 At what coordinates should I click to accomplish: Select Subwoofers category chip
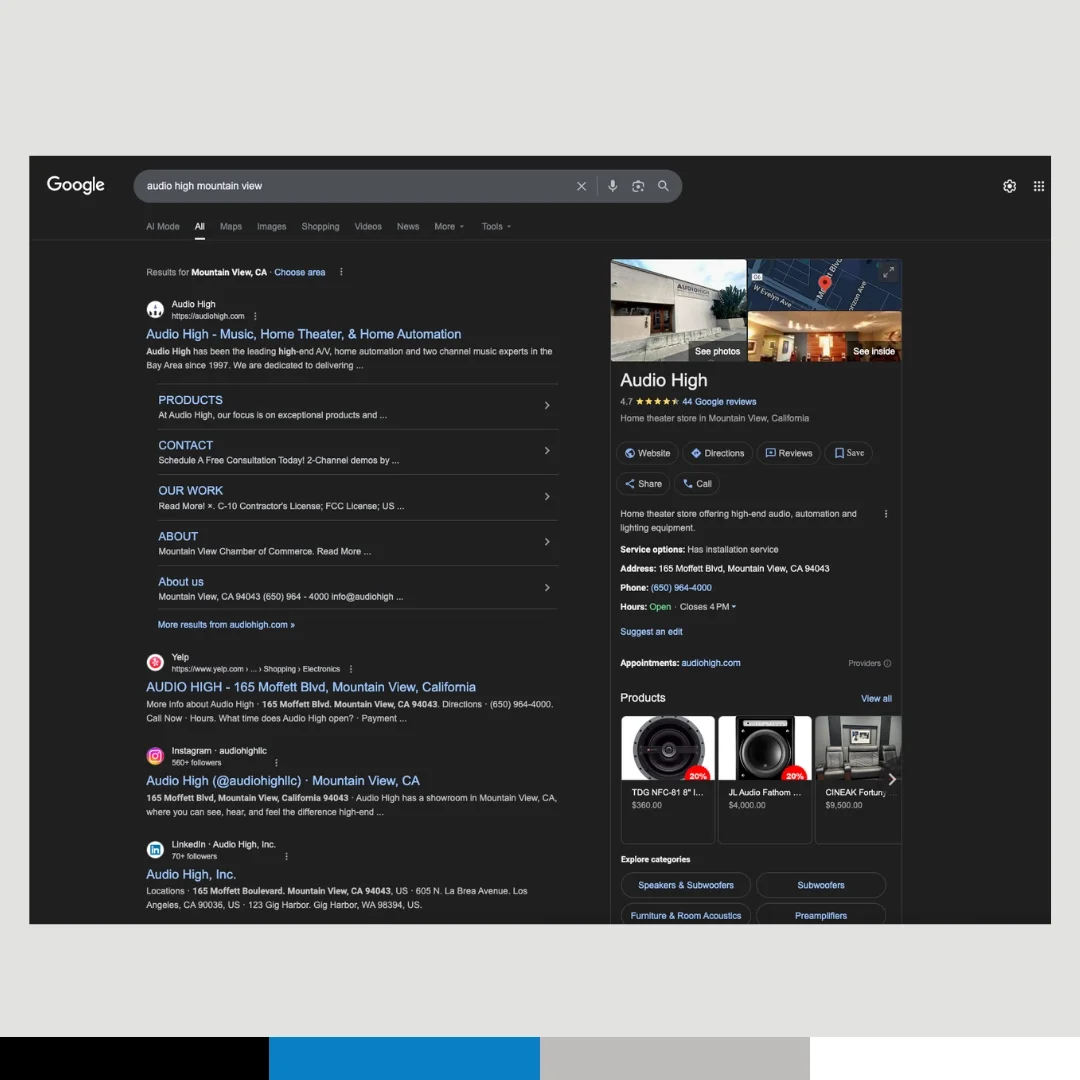click(820, 885)
